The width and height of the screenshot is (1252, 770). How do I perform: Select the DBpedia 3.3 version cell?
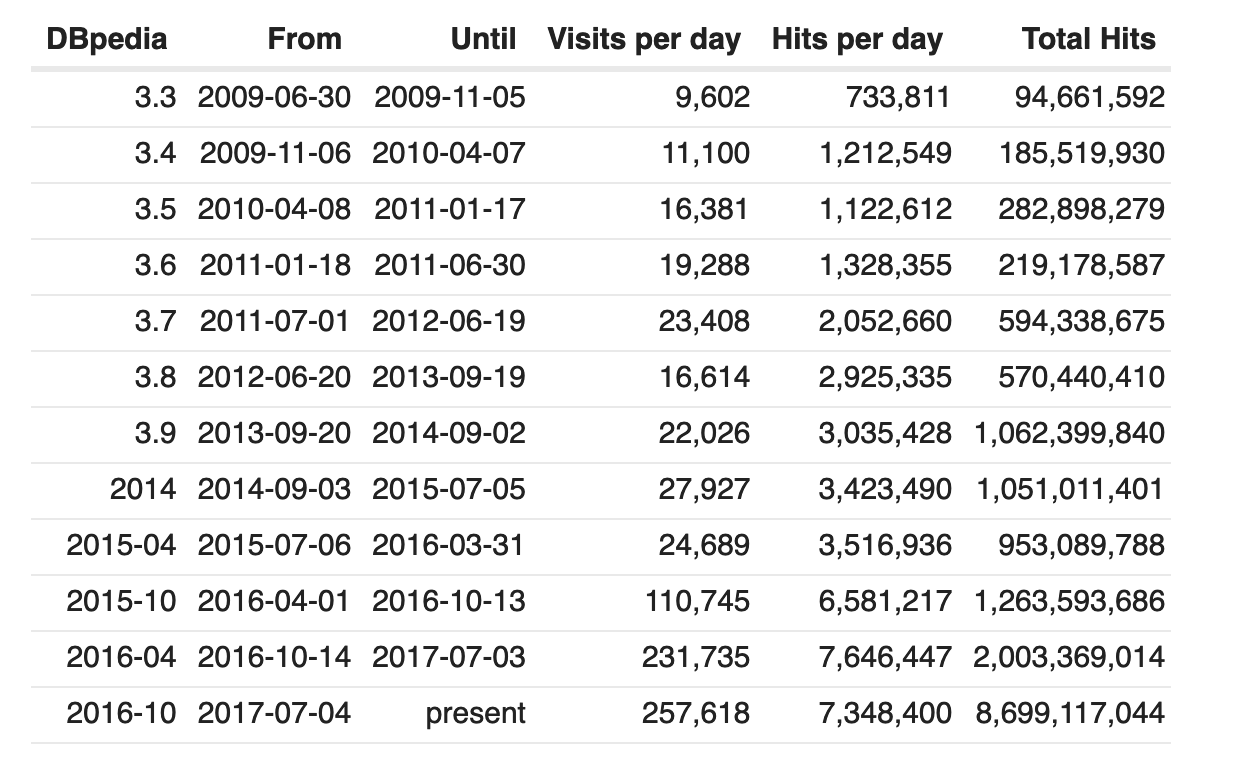[155, 97]
